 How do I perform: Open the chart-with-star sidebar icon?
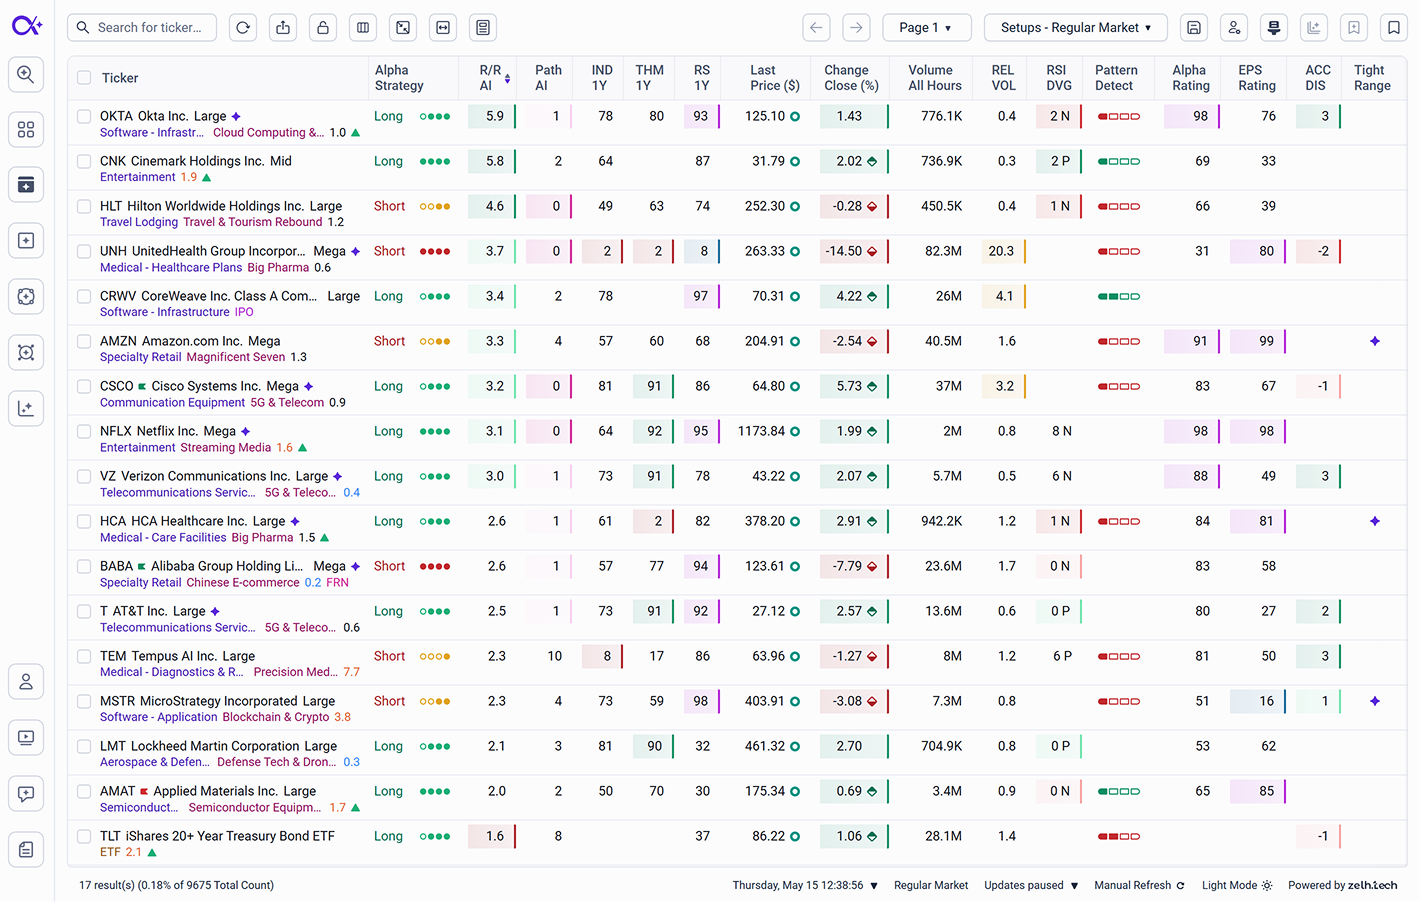(x=26, y=408)
